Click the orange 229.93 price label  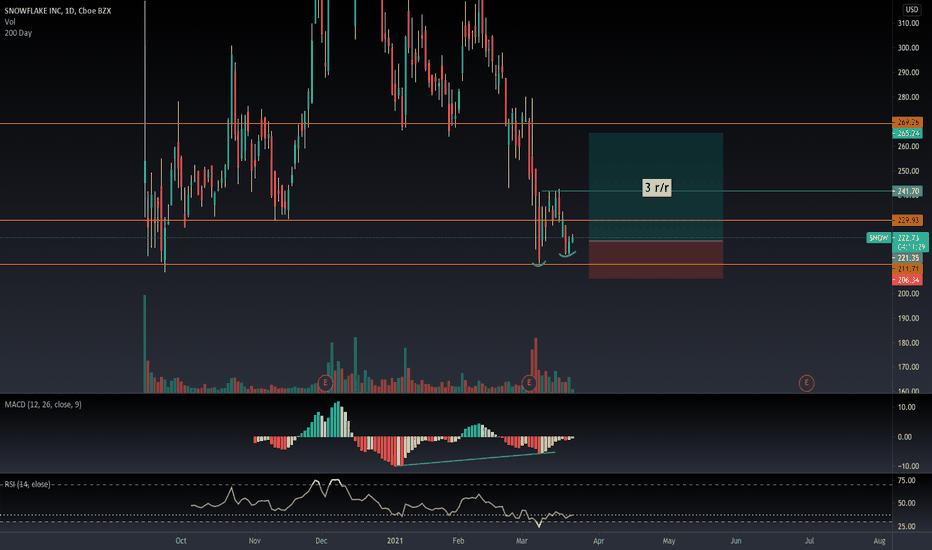908,221
